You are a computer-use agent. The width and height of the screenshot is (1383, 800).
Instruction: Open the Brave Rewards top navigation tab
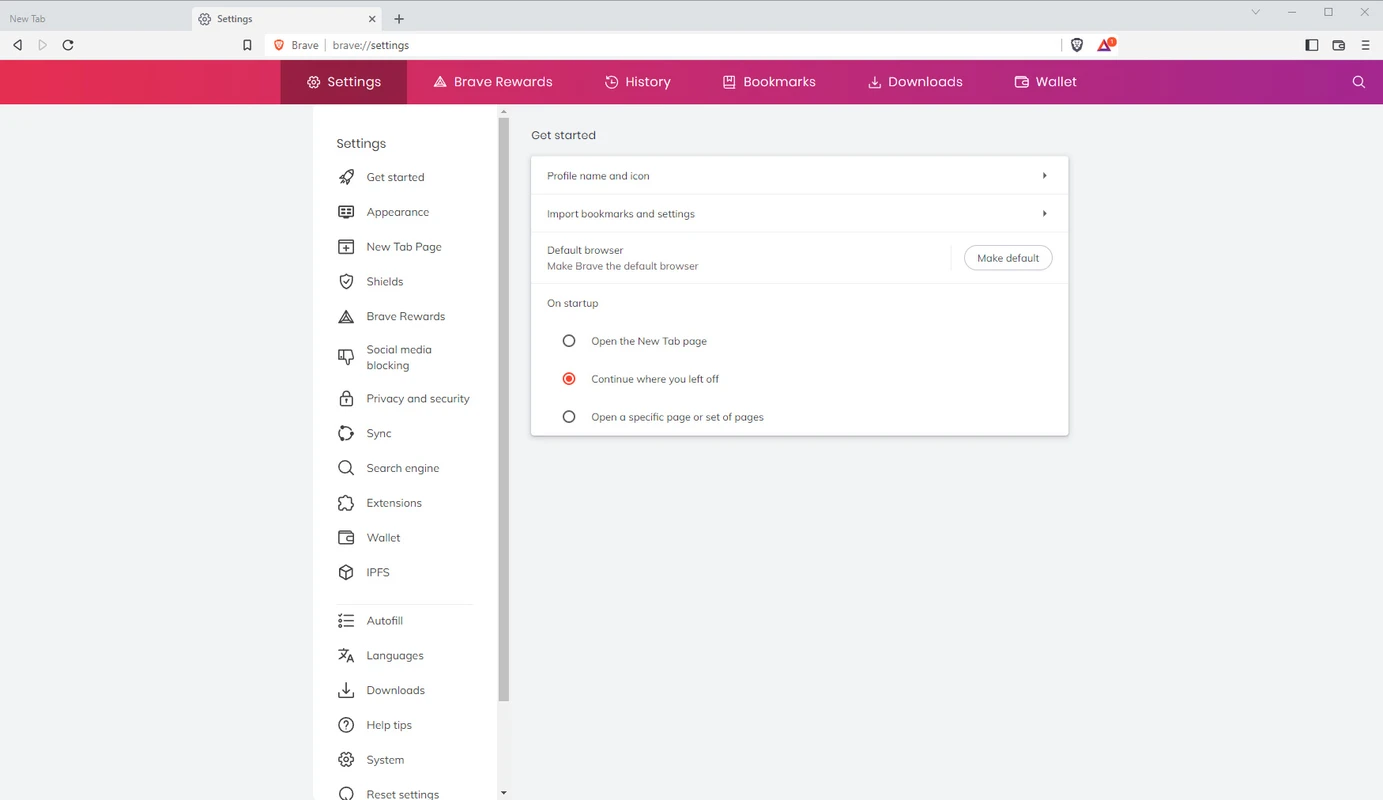pos(493,82)
